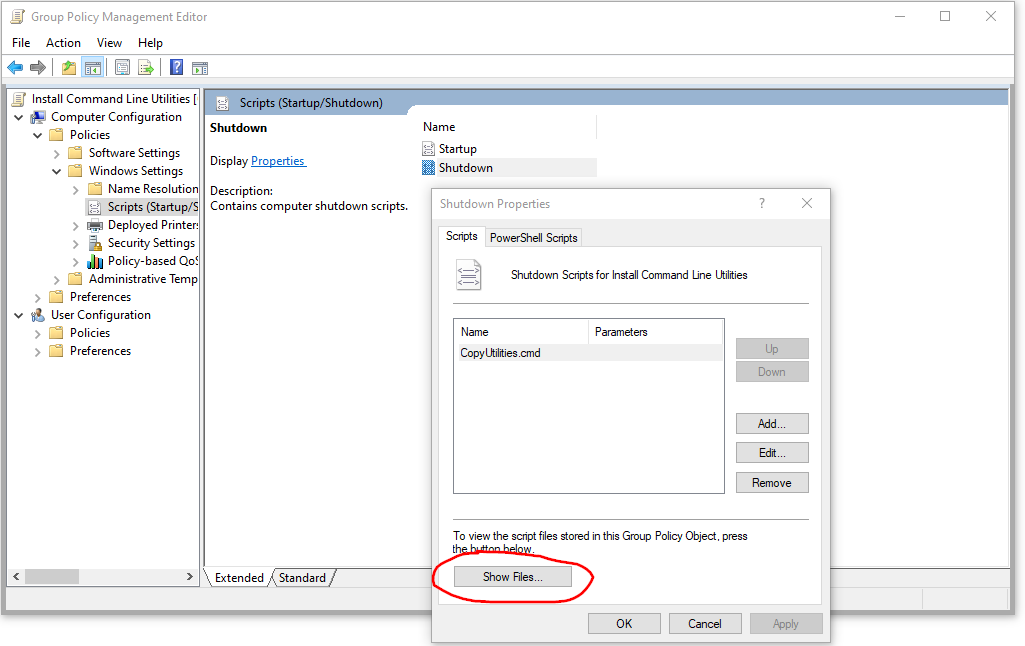Select Preferences under User Configuration
Image resolution: width=1025 pixels, height=646 pixels.
(101, 351)
